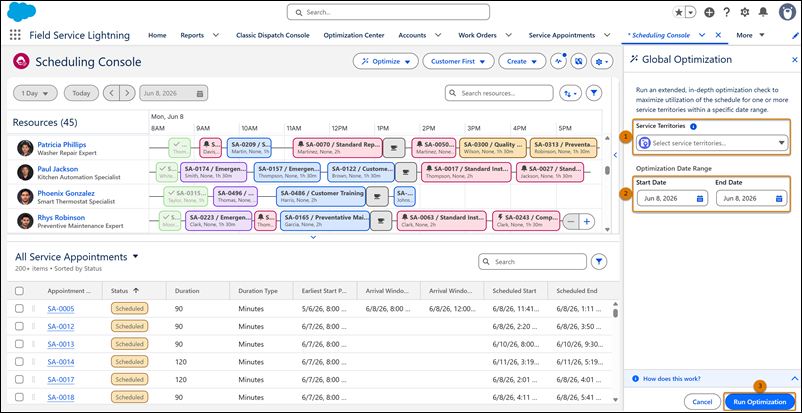Click Patricia Phillips's lunch break block
Image resolution: width=802 pixels, height=413 pixels.
393,147
